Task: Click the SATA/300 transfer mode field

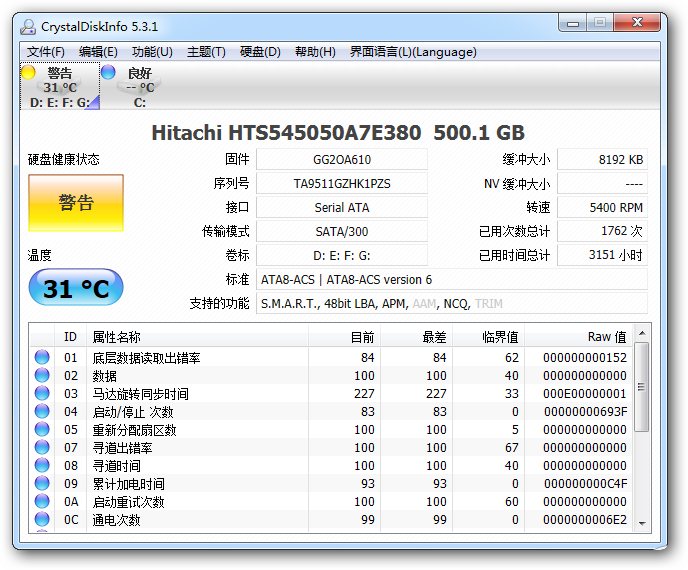Action: 342,231
